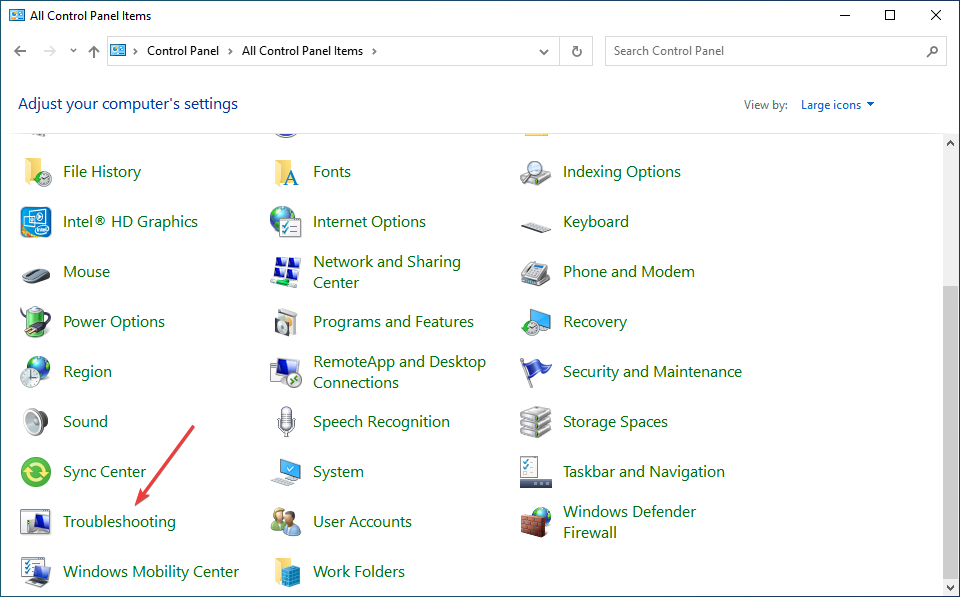Click the Power Options label
Viewport: 960px width, 597px height.
pos(114,321)
